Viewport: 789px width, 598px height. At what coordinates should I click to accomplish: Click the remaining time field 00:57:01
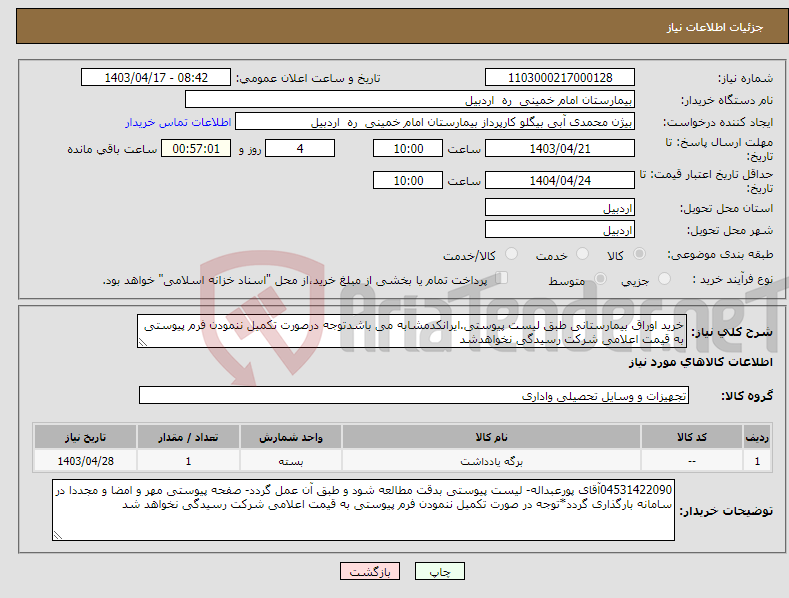tap(196, 148)
